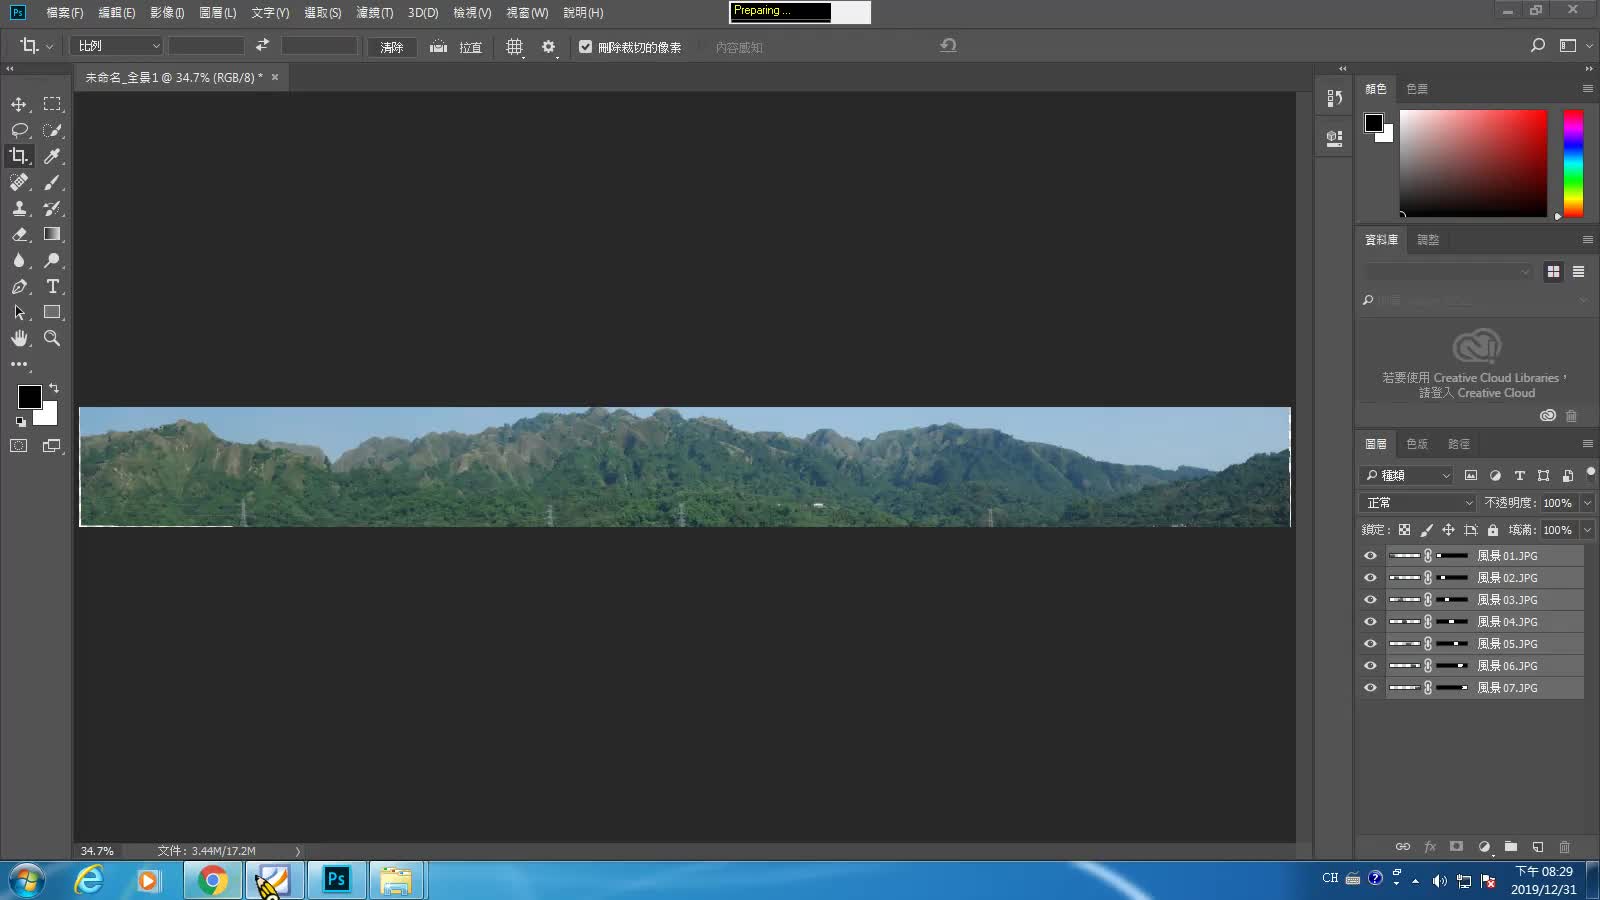1600x900 pixels.
Task: Open the crop ratio 比例 dropdown
Action: tap(117, 46)
